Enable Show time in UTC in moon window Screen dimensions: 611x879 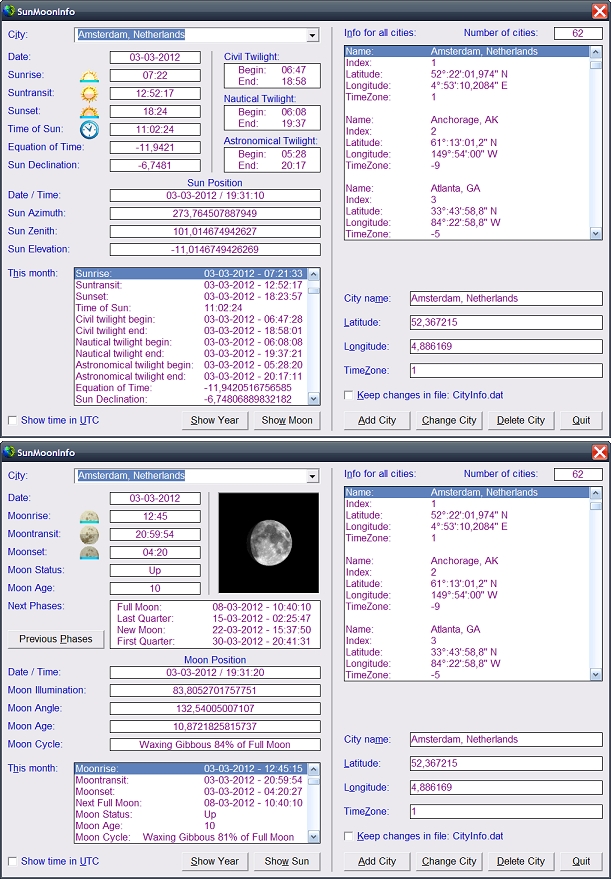click(x=13, y=861)
